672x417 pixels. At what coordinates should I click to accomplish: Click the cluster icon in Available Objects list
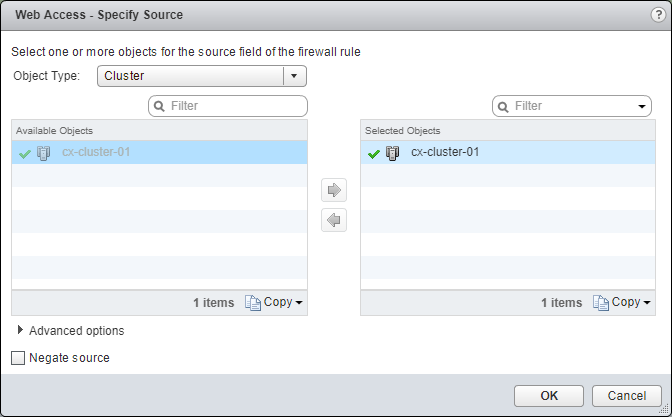pyautogui.click(x=43, y=153)
